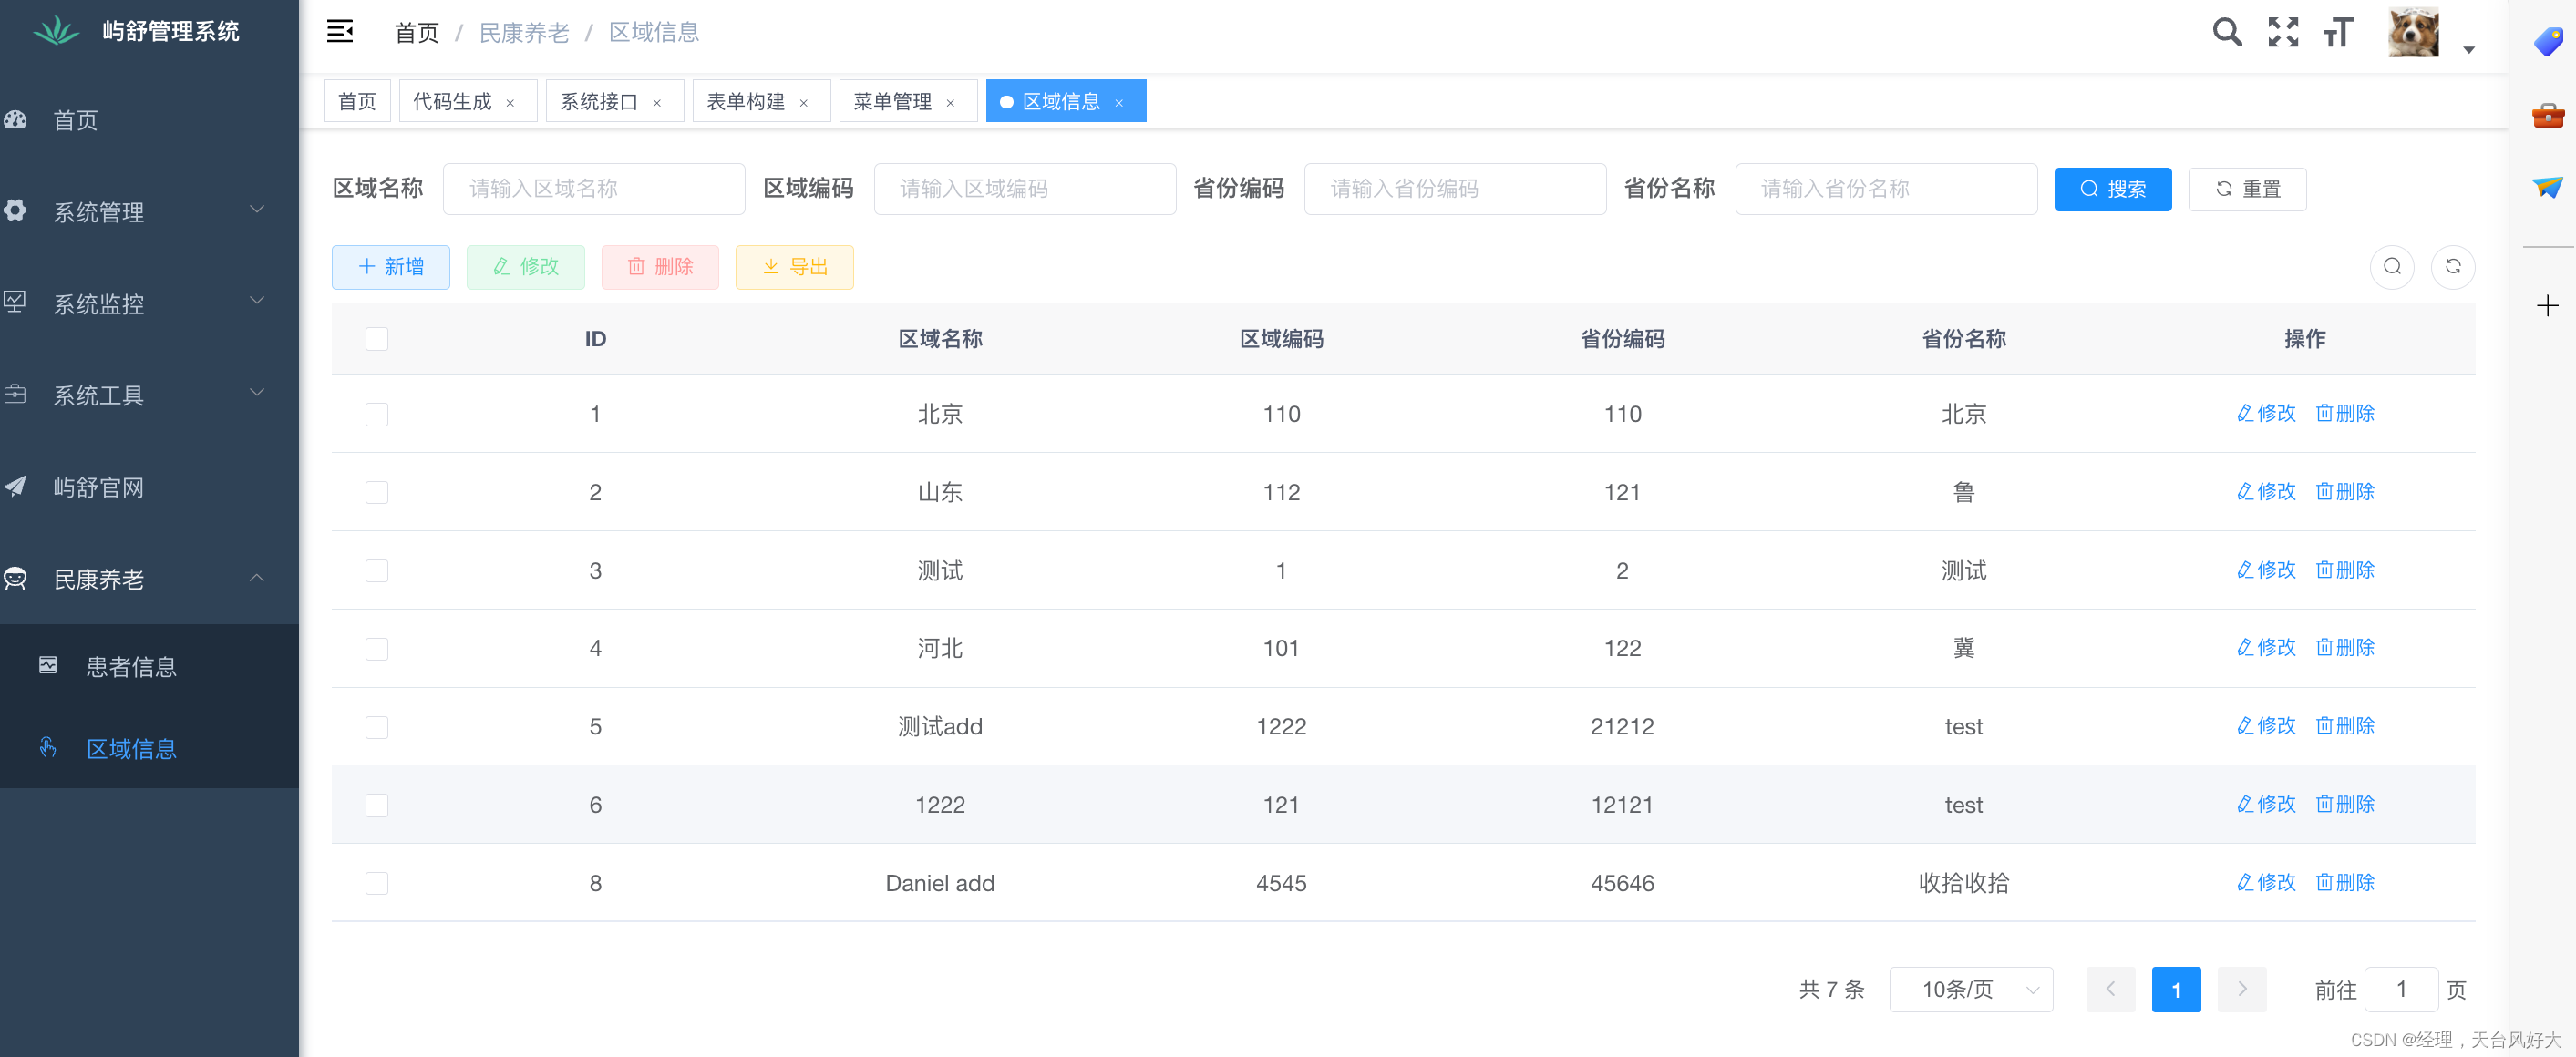Click the red 删除 toolbar button
2576x1057 pixels.
click(x=660, y=267)
